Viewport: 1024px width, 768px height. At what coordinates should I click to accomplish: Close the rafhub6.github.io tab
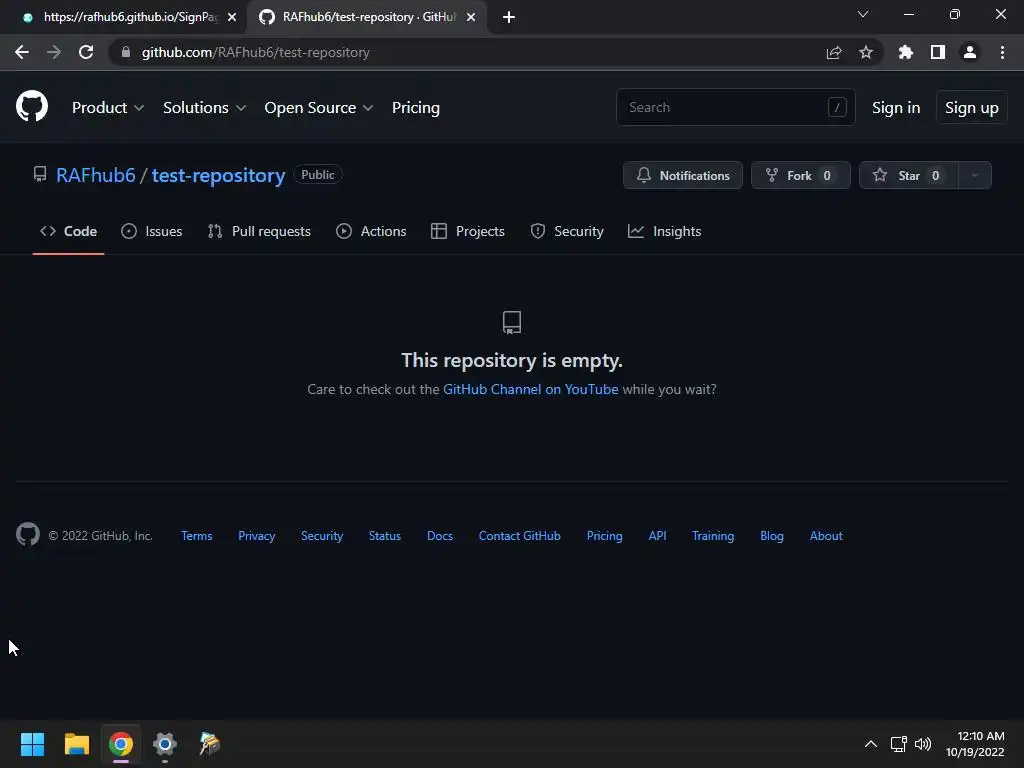(x=232, y=17)
